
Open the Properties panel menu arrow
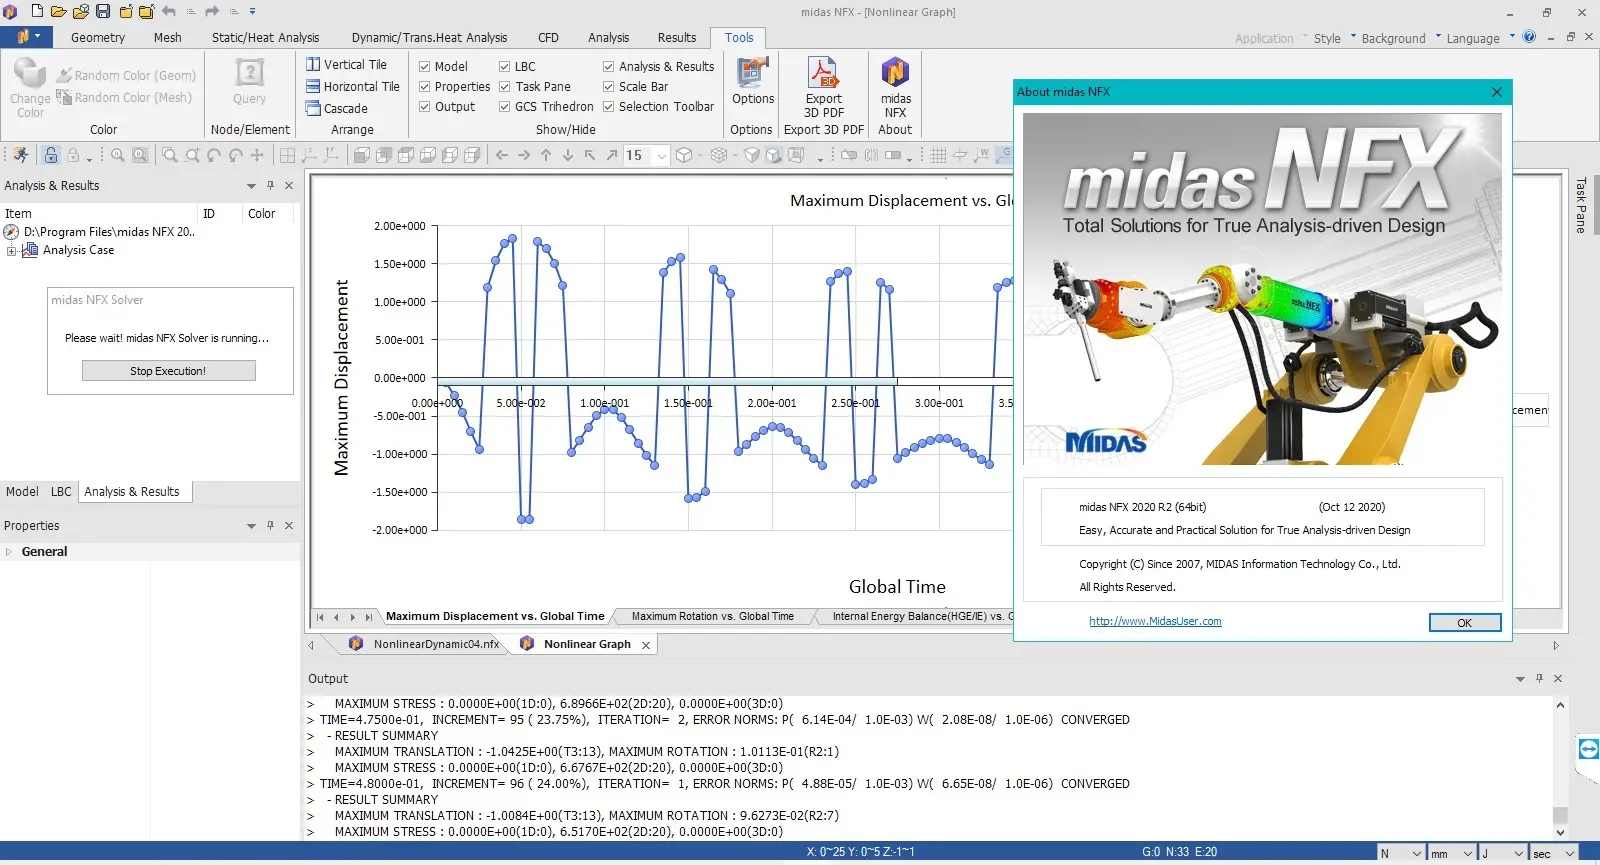click(x=251, y=526)
